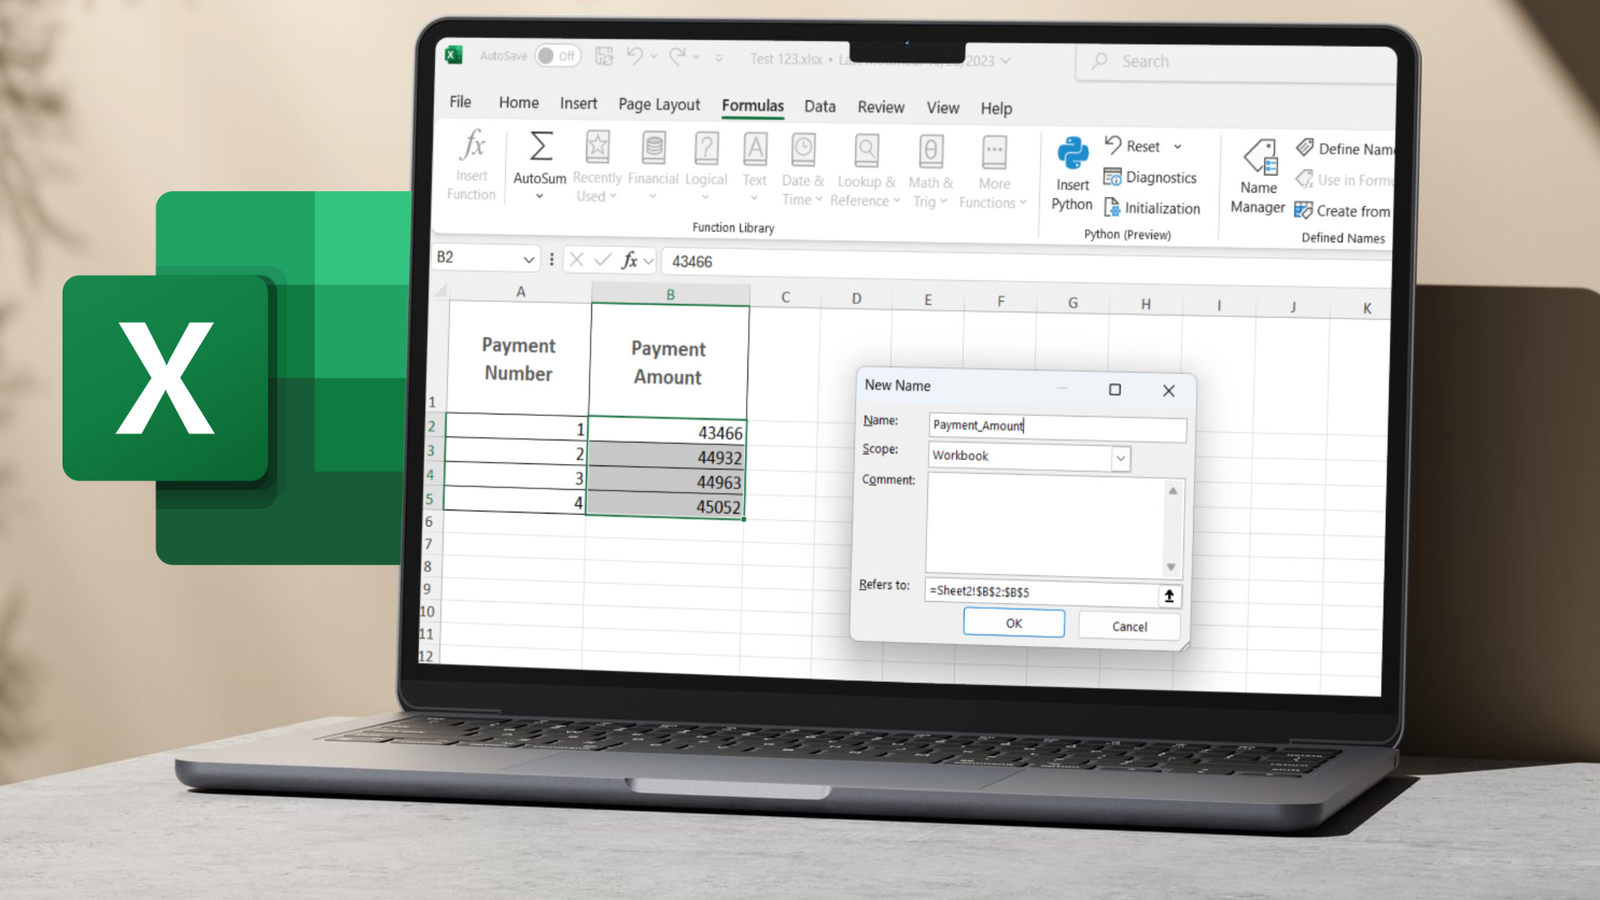Maximize the New Name dialog

point(1115,389)
